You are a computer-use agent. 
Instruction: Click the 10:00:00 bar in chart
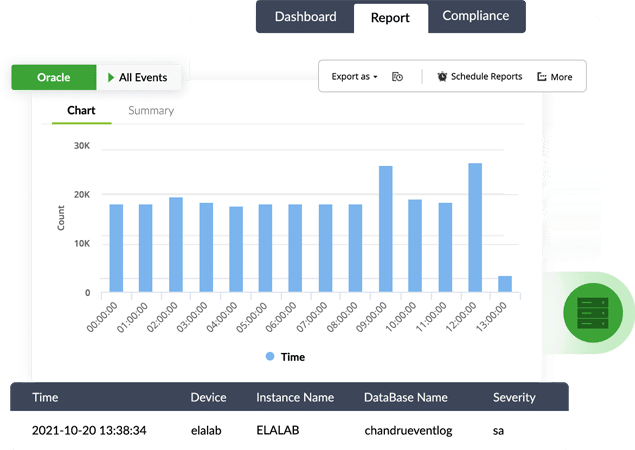(415, 246)
